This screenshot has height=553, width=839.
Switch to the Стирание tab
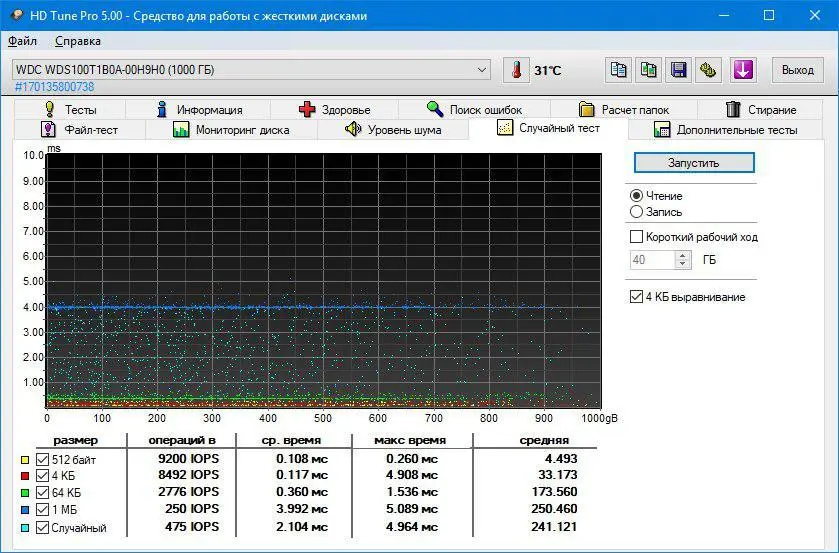pyautogui.click(x=760, y=110)
